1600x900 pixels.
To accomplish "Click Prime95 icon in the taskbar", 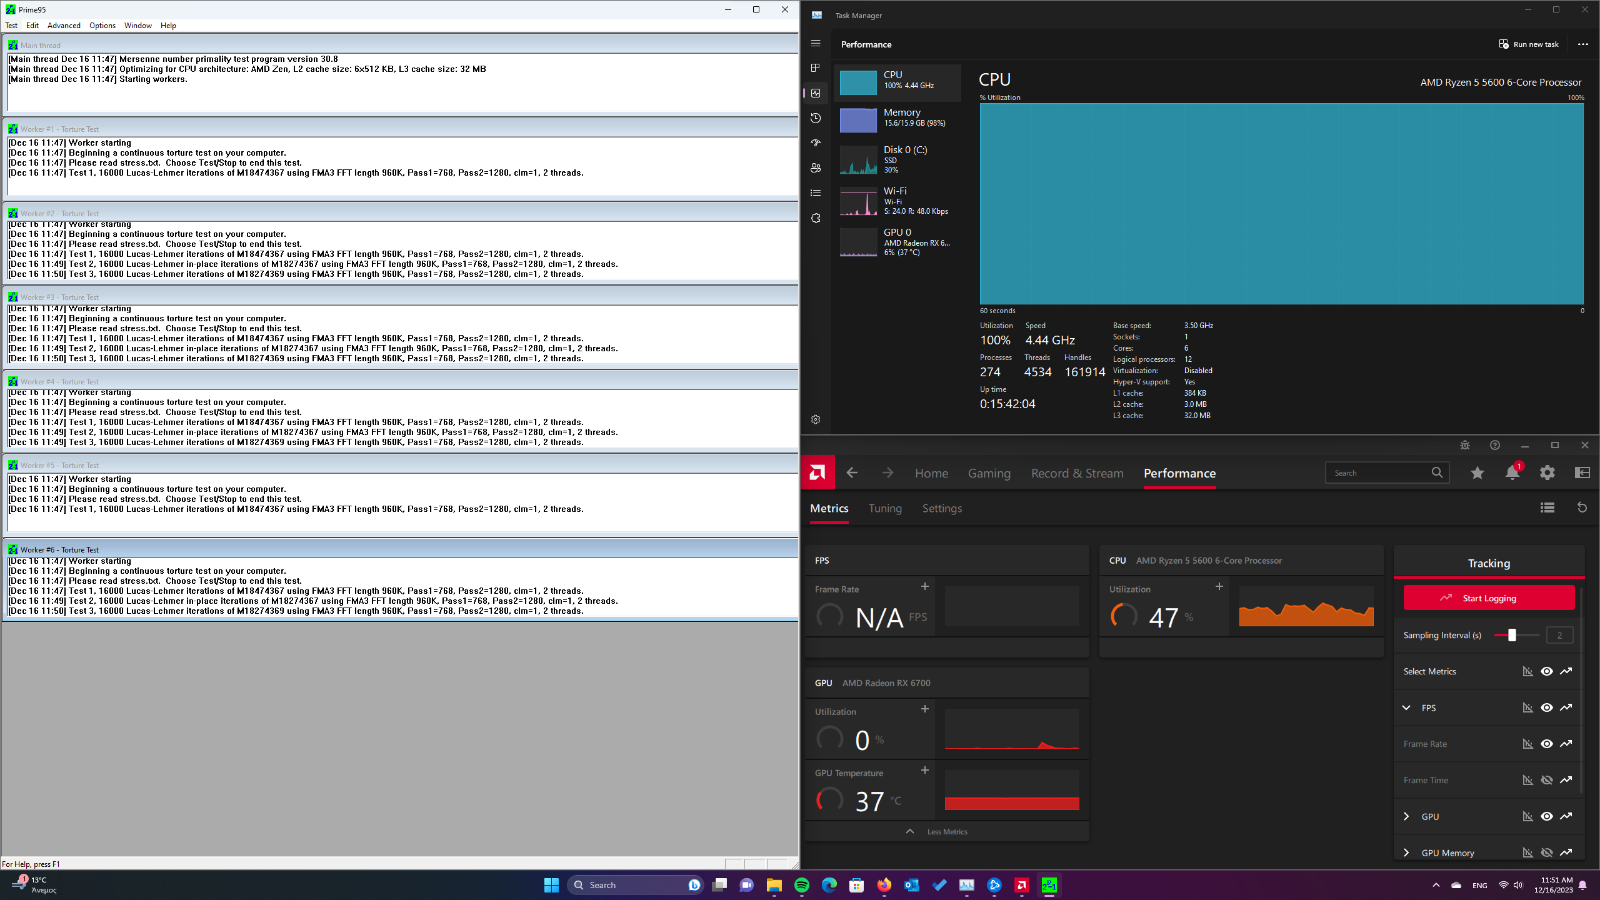I will pyautogui.click(x=1049, y=885).
